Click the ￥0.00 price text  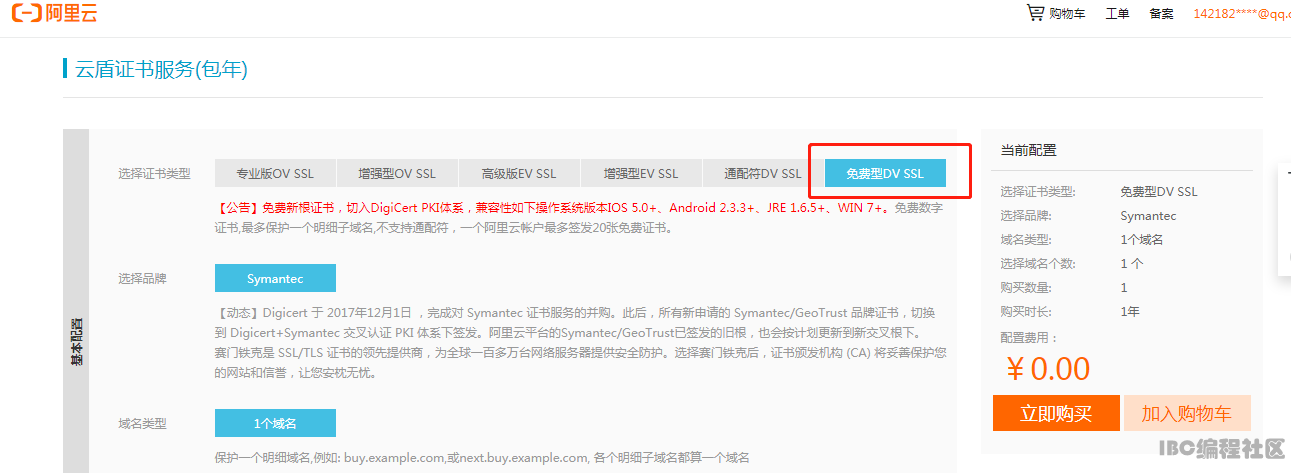click(x=1047, y=368)
